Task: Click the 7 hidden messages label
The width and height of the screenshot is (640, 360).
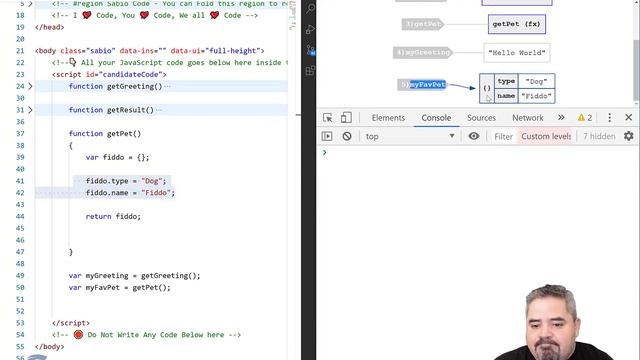Action: coord(599,136)
